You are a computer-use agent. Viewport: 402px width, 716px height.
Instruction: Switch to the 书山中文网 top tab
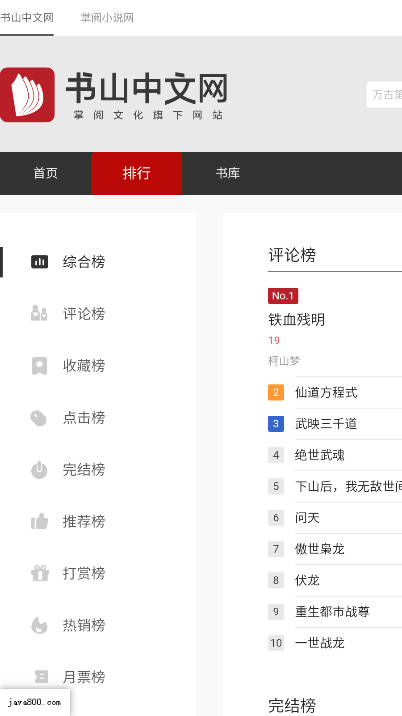pyautogui.click(x=27, y=18)
